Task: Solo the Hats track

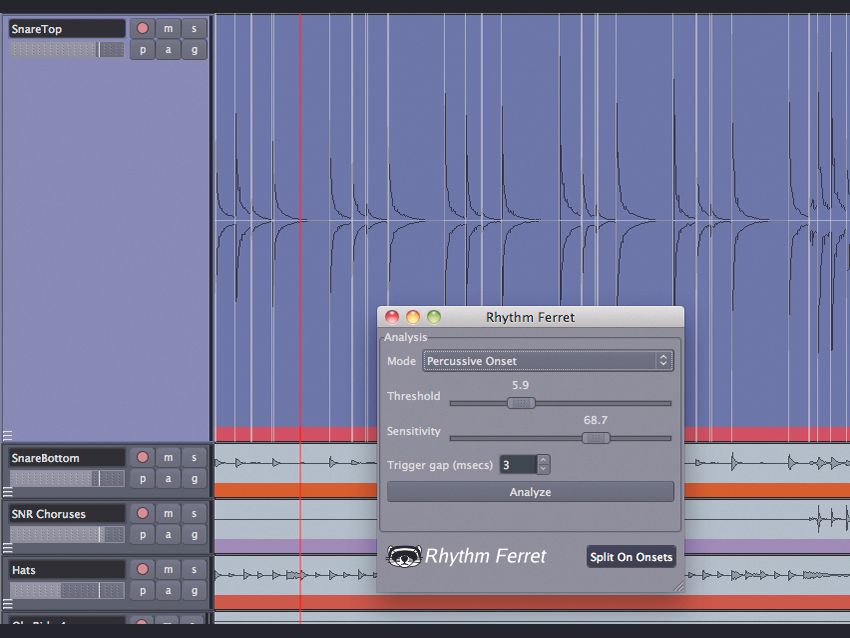Action: [194, 569]
